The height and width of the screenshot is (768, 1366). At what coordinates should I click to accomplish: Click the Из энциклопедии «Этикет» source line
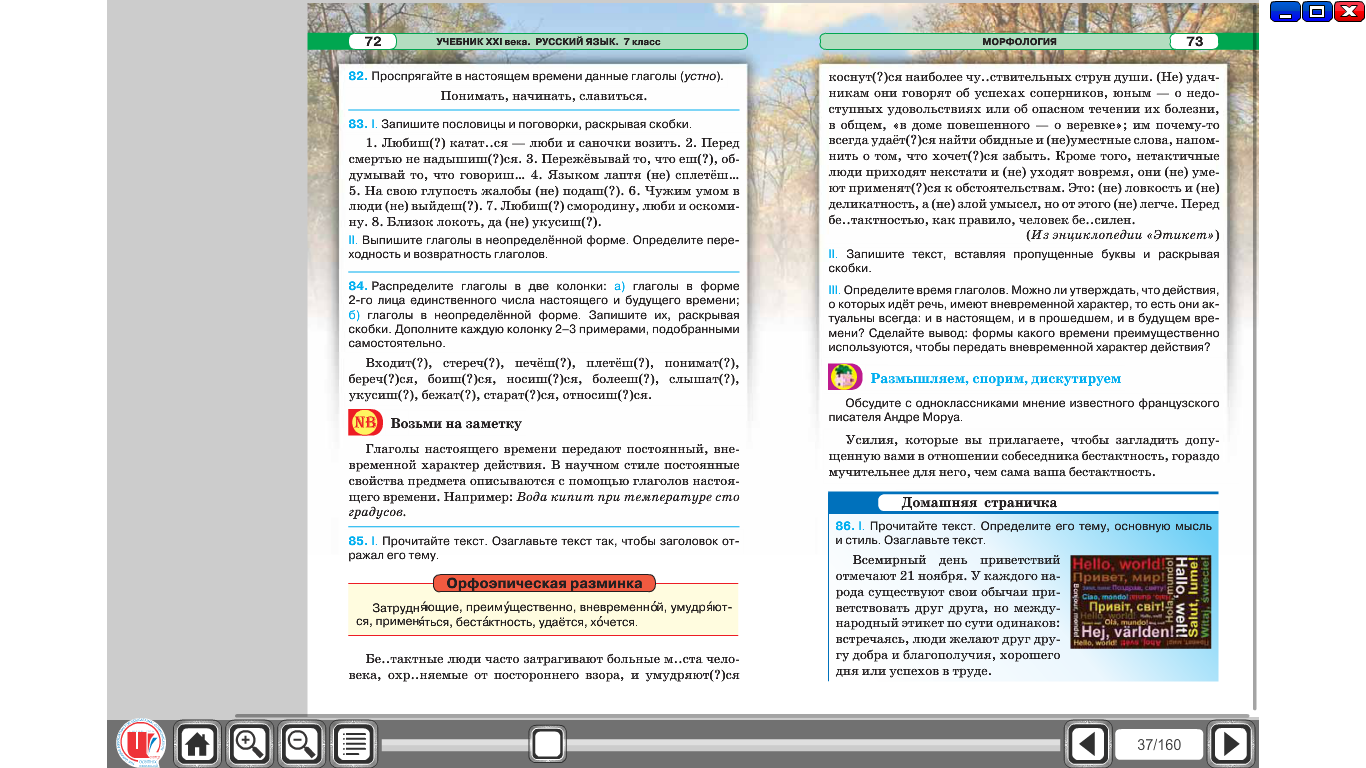point(1122,235)
